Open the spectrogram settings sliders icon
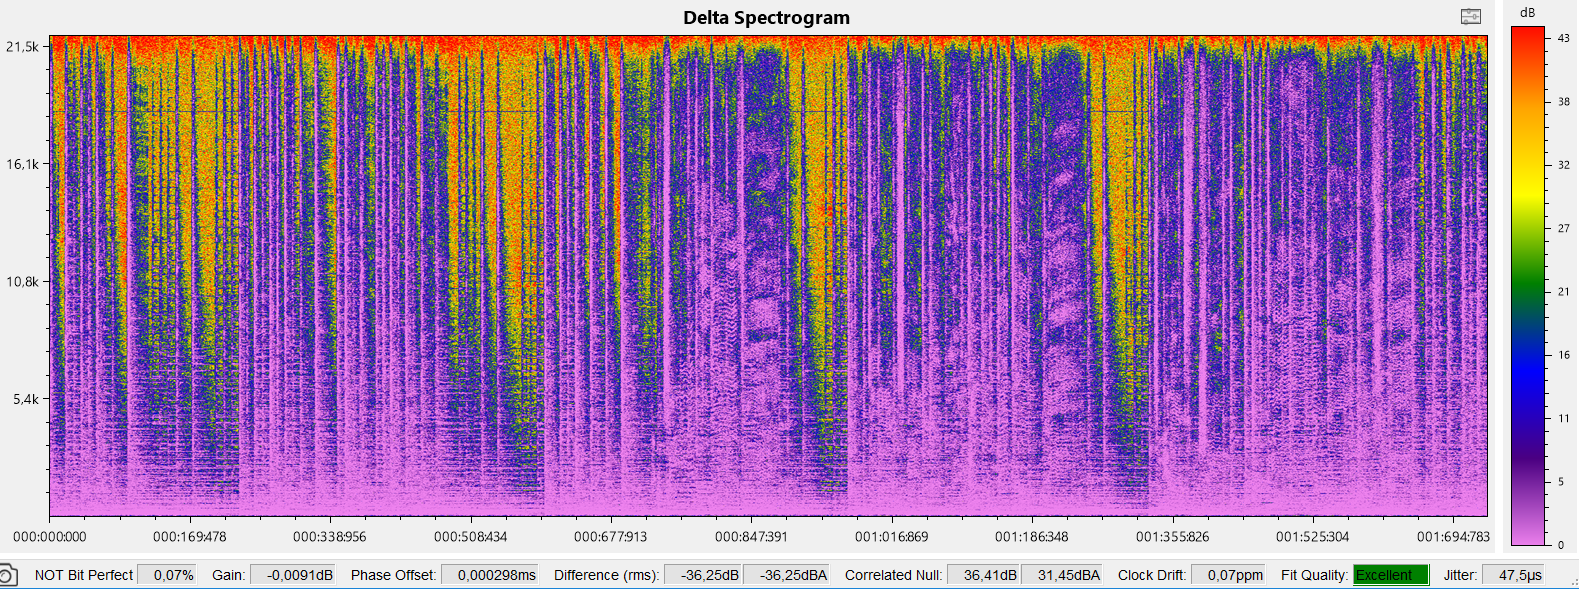Screen dimensions: 1579x589 click(x=1470, y=16)
